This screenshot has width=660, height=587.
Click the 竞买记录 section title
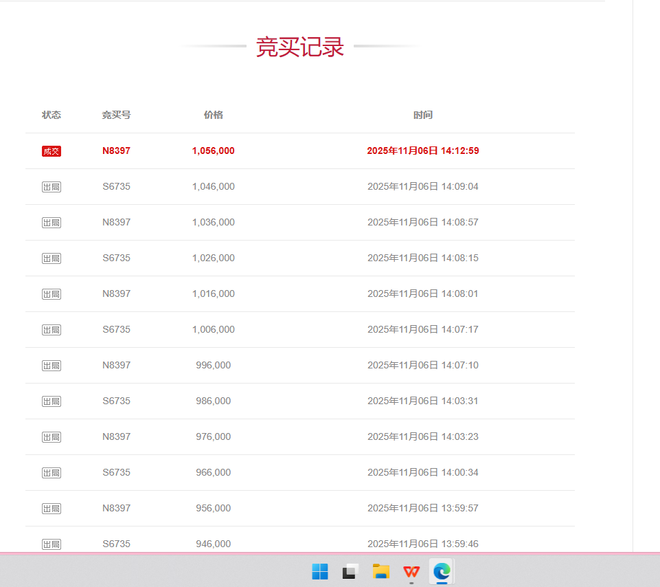(x=300, y=47)
